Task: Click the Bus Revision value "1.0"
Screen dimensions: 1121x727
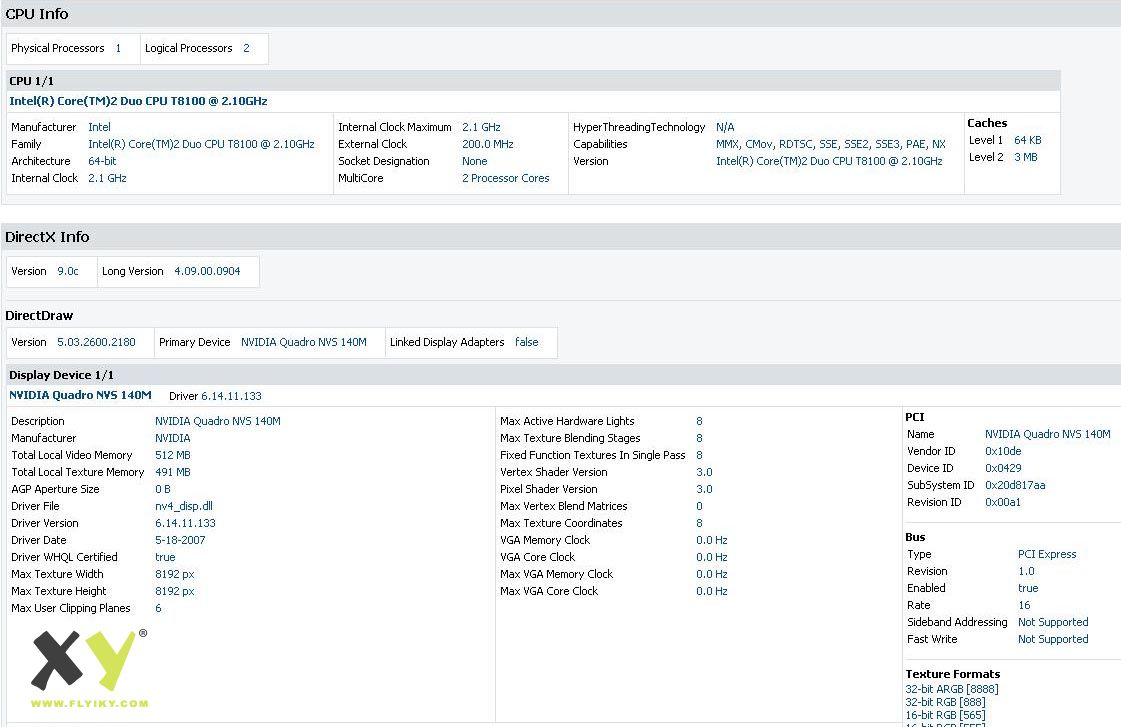Action: [x=1026, y=572]
